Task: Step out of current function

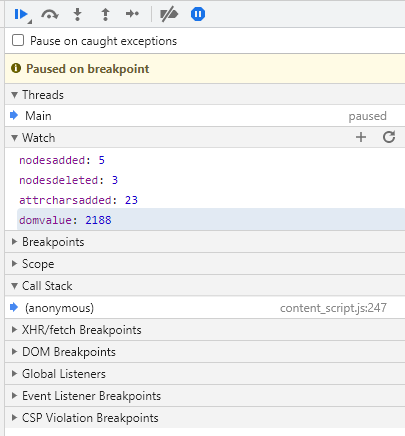Action: point(105,14)
